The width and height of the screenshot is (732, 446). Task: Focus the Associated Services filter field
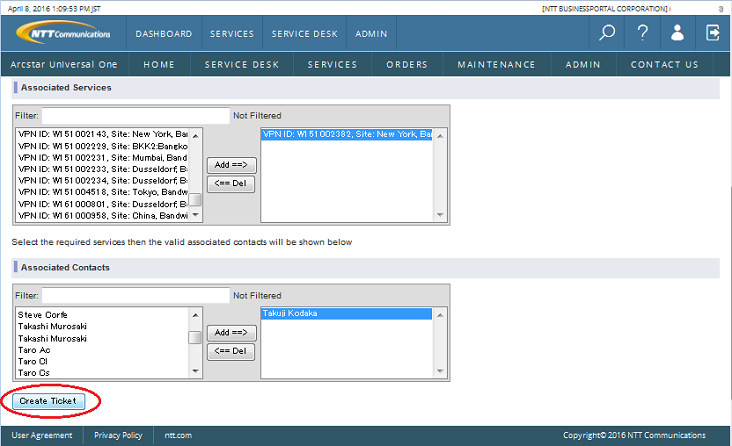tap(136, 116)
